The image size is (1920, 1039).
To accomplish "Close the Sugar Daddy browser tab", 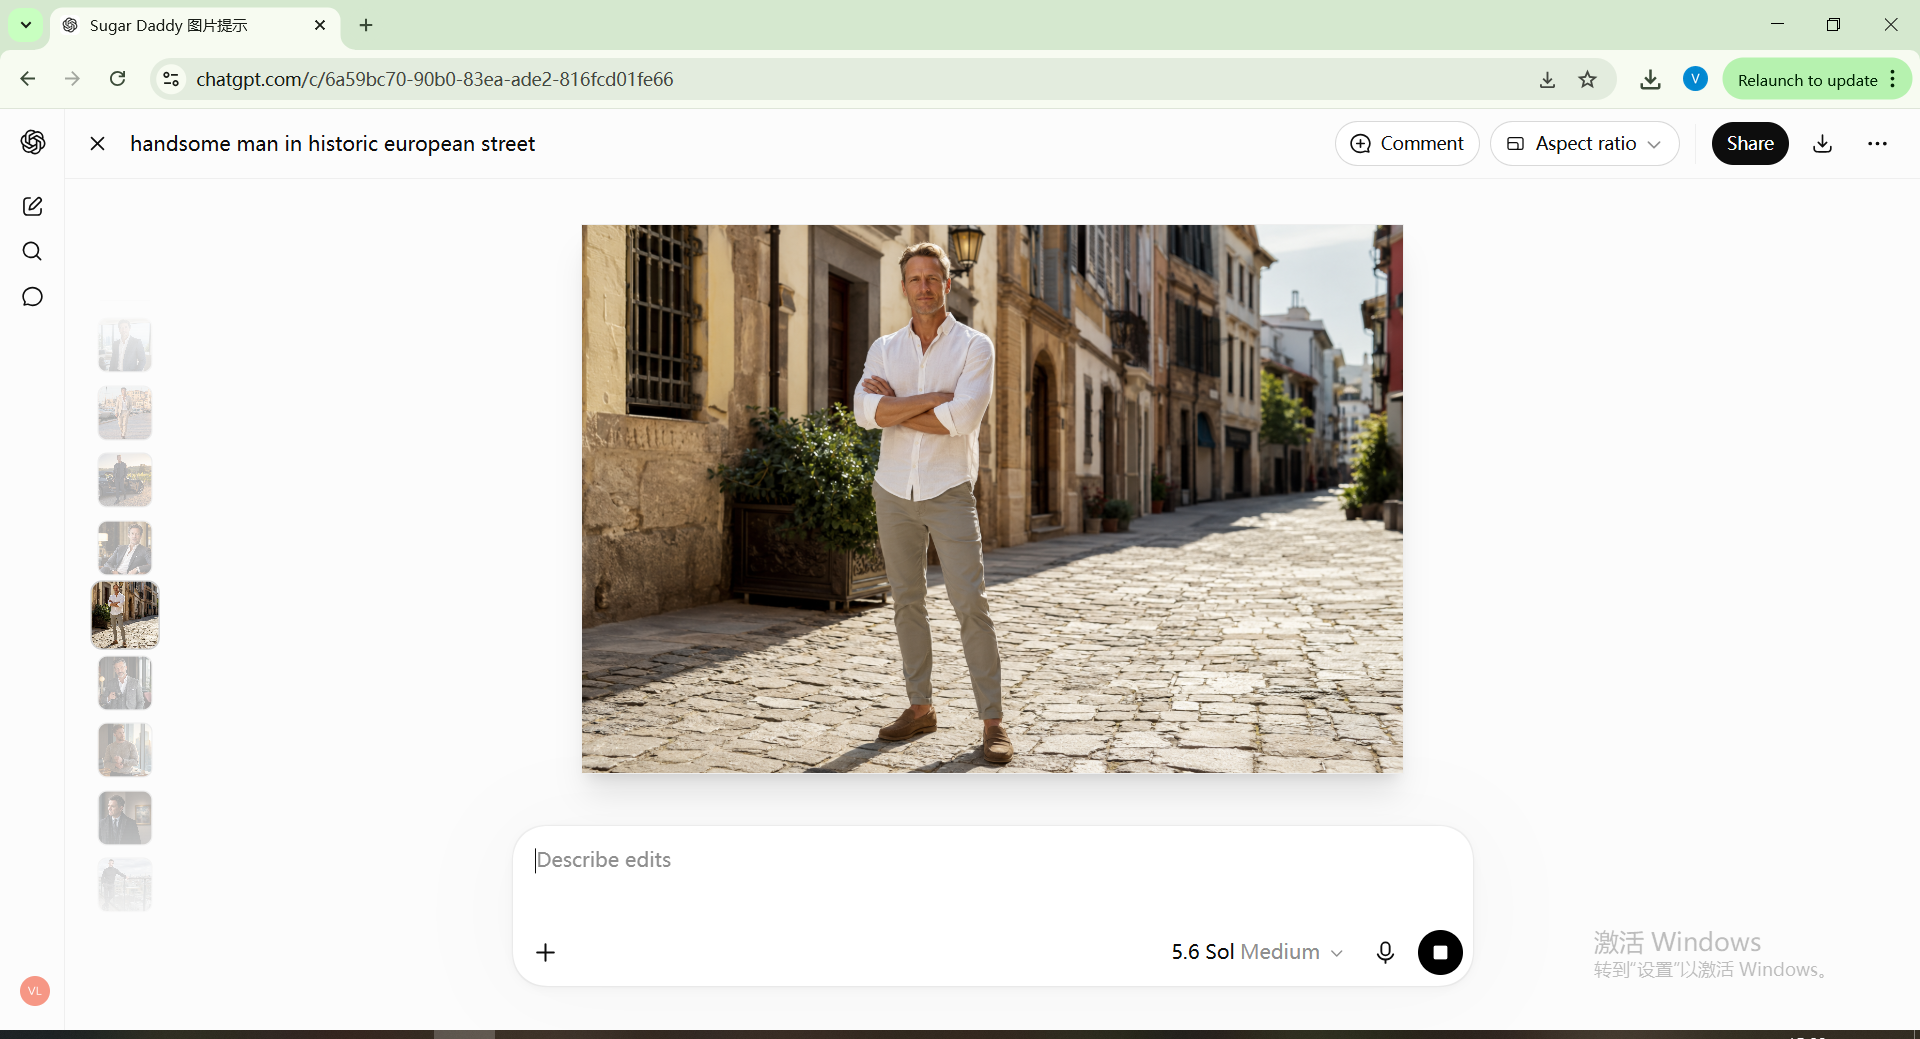I will pyautogui.click(x=320, y=25).
